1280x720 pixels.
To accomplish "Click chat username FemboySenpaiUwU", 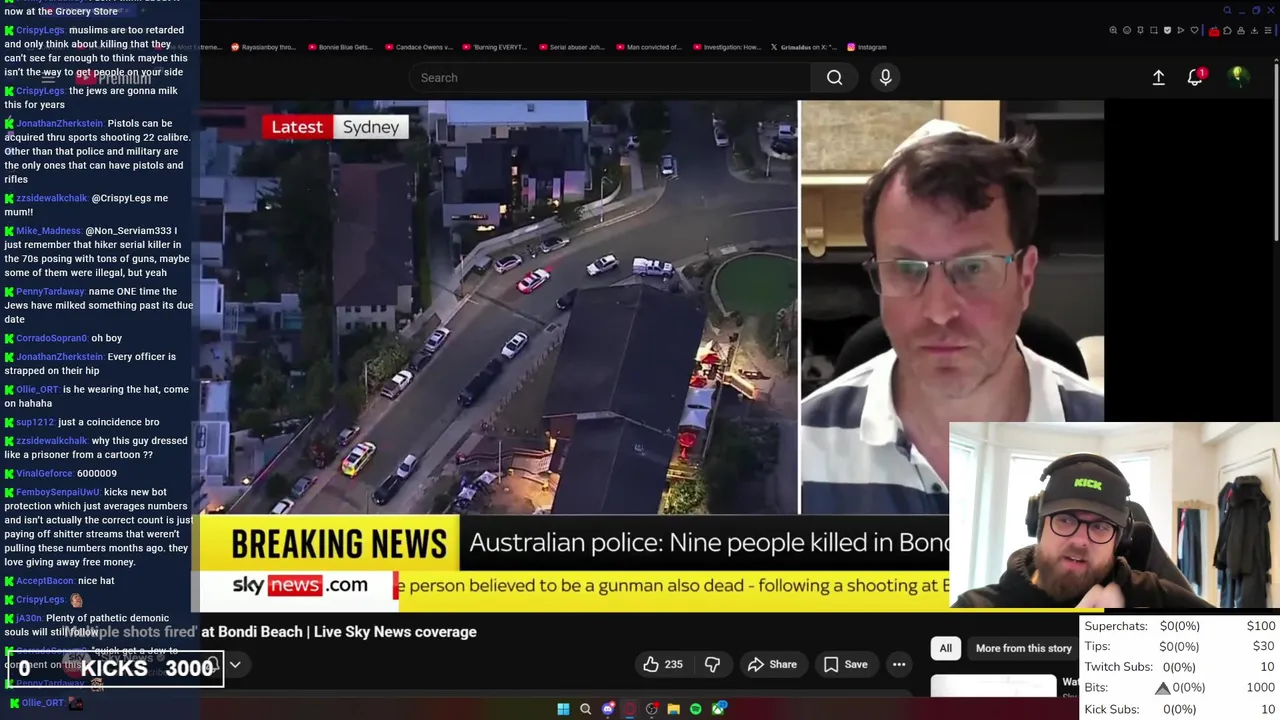I will pyautogui.click(x=58, y=493).
